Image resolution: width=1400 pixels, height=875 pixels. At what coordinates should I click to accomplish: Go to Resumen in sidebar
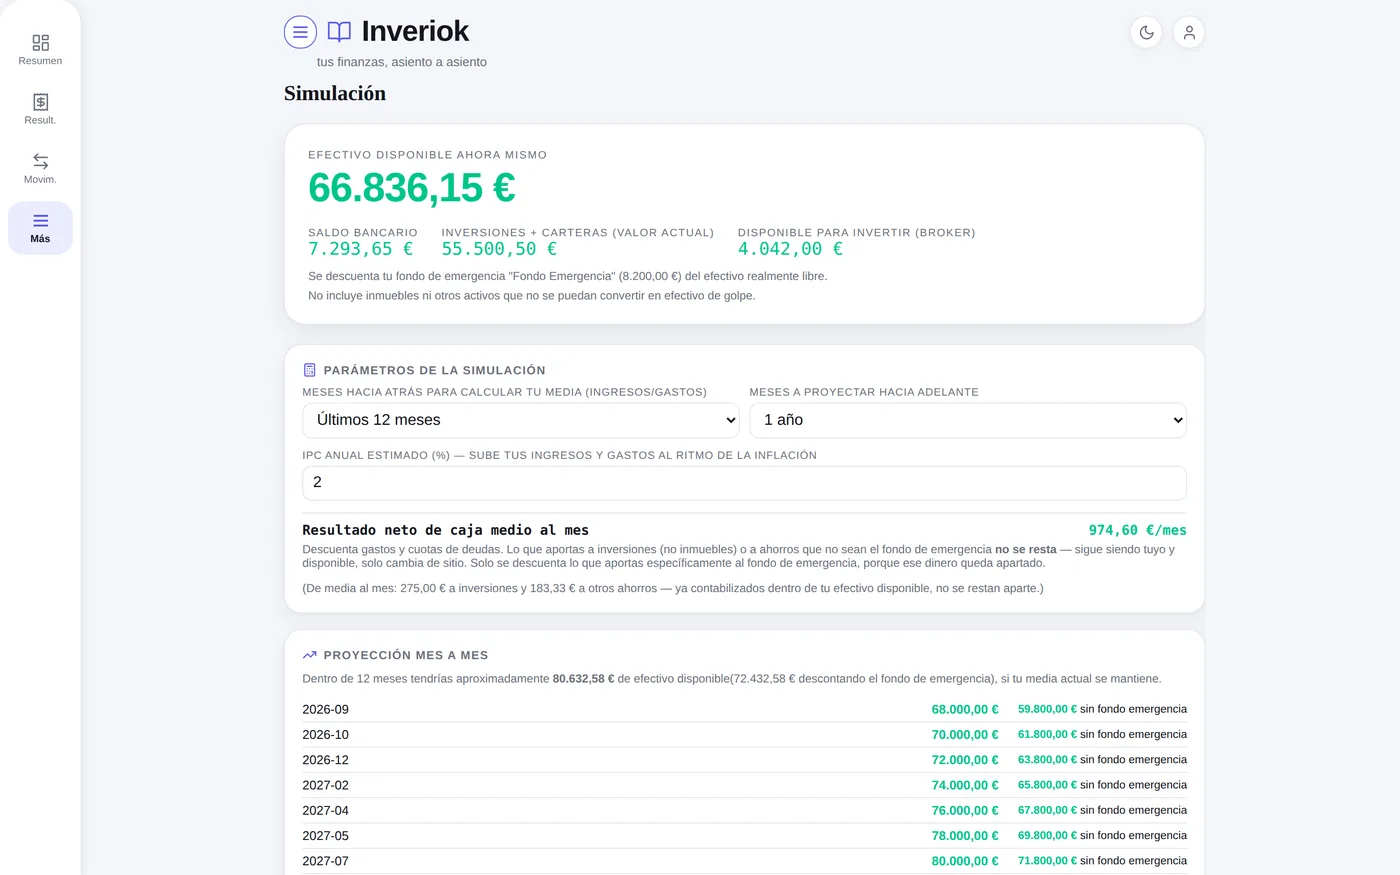[40, 50]
